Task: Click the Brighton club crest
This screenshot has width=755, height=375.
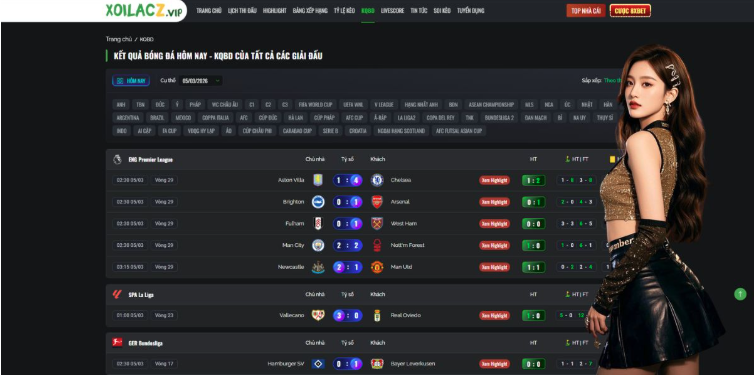Action: click(318, 202)
